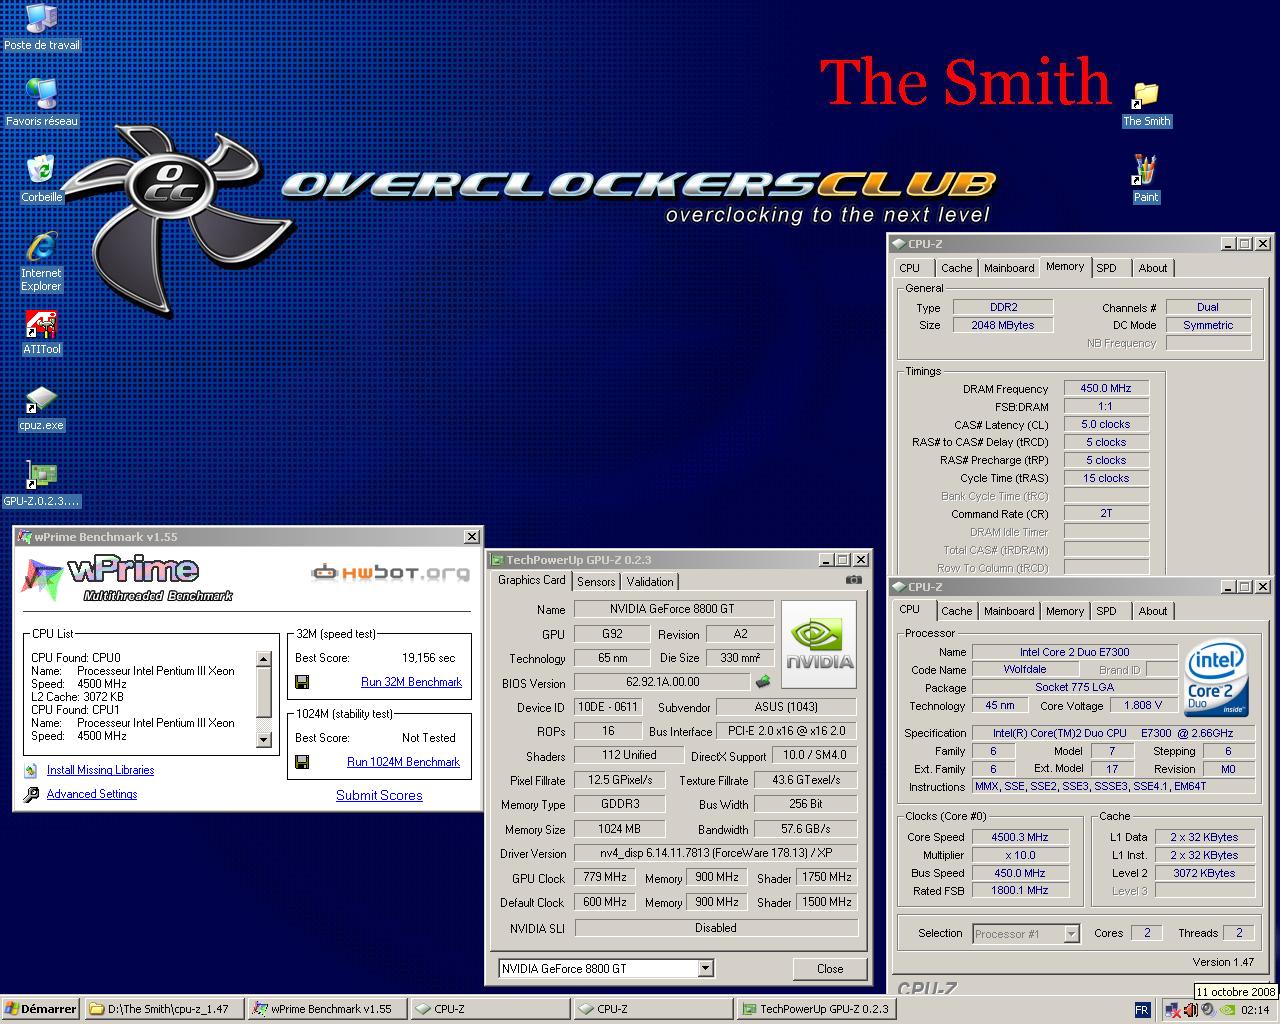Click the save icon beside Run 1024M Benchmark
Image resolution: width=1280 pixels, height=1024 pixels.
(x=302, y=762)
